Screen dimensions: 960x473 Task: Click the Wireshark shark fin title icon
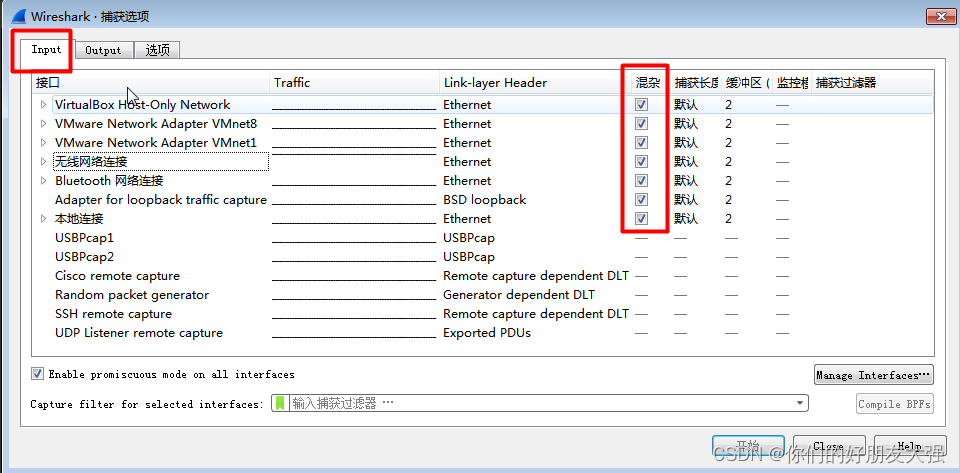19,16
